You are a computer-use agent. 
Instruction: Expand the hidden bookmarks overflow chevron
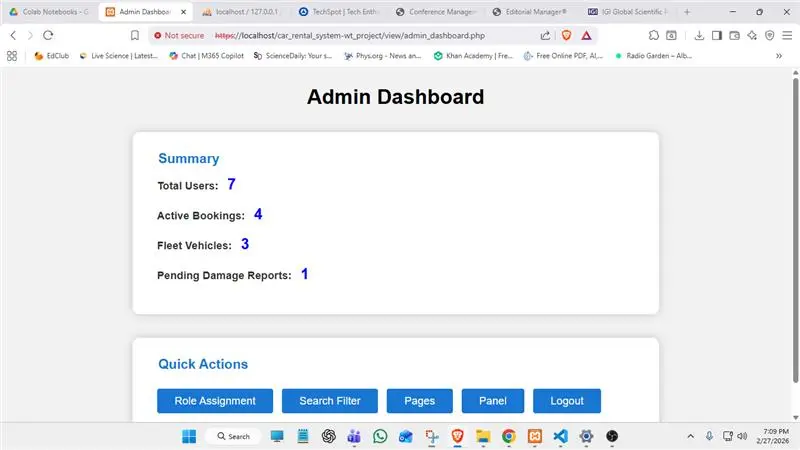[x=778, y=56]
